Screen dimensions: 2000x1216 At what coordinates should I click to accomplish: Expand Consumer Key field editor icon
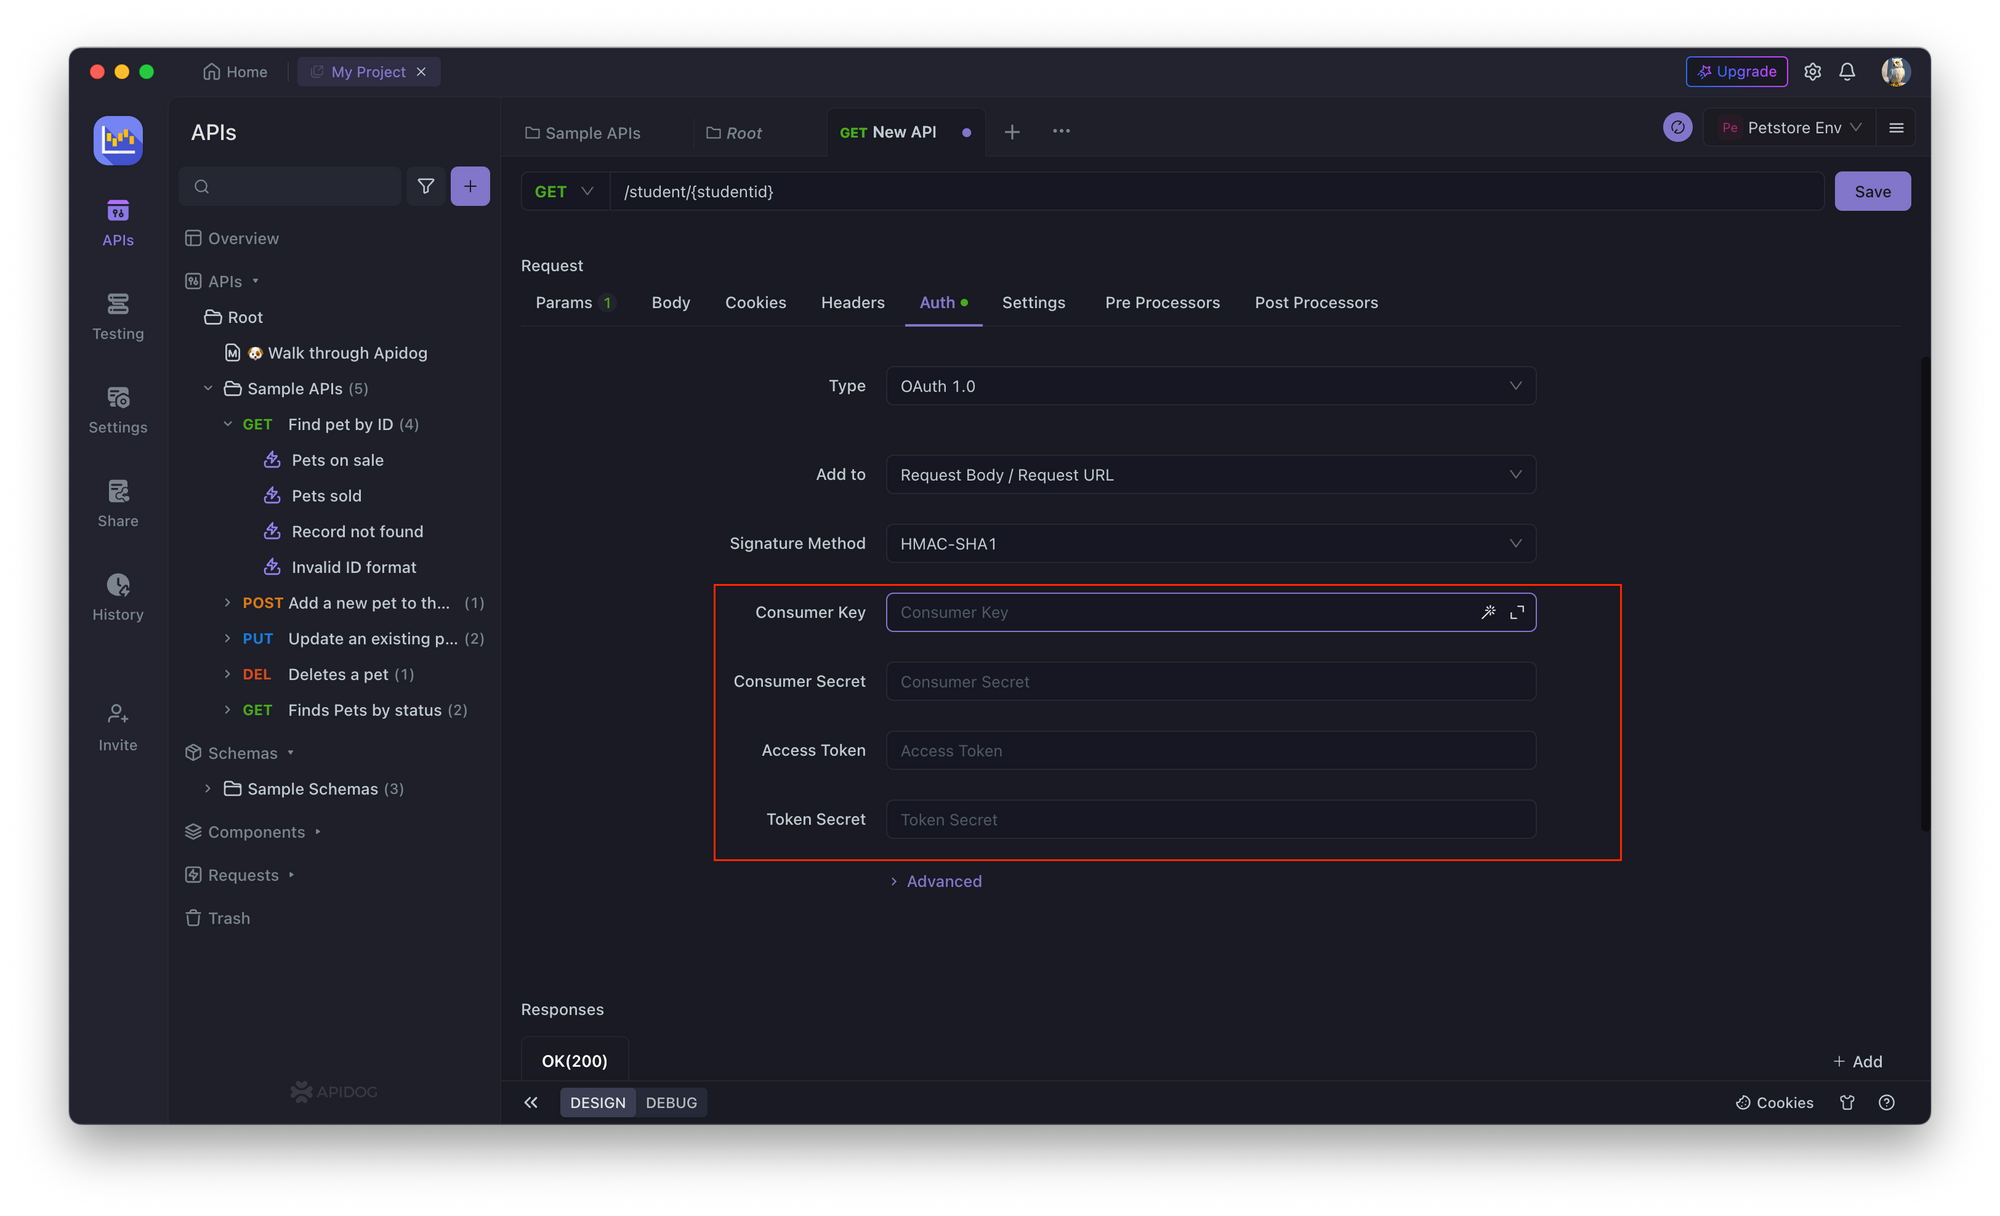pyautogui.click(x=1517, y=612)
